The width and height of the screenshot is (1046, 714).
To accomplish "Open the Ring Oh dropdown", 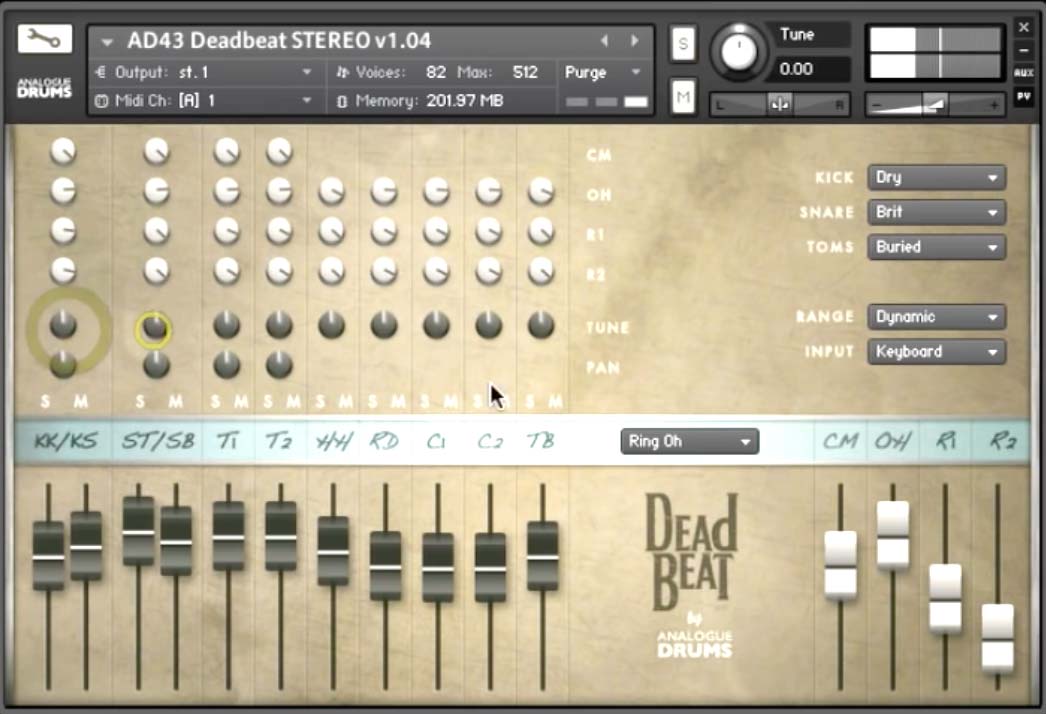I will pyautogui.click(x=689, y=442).
